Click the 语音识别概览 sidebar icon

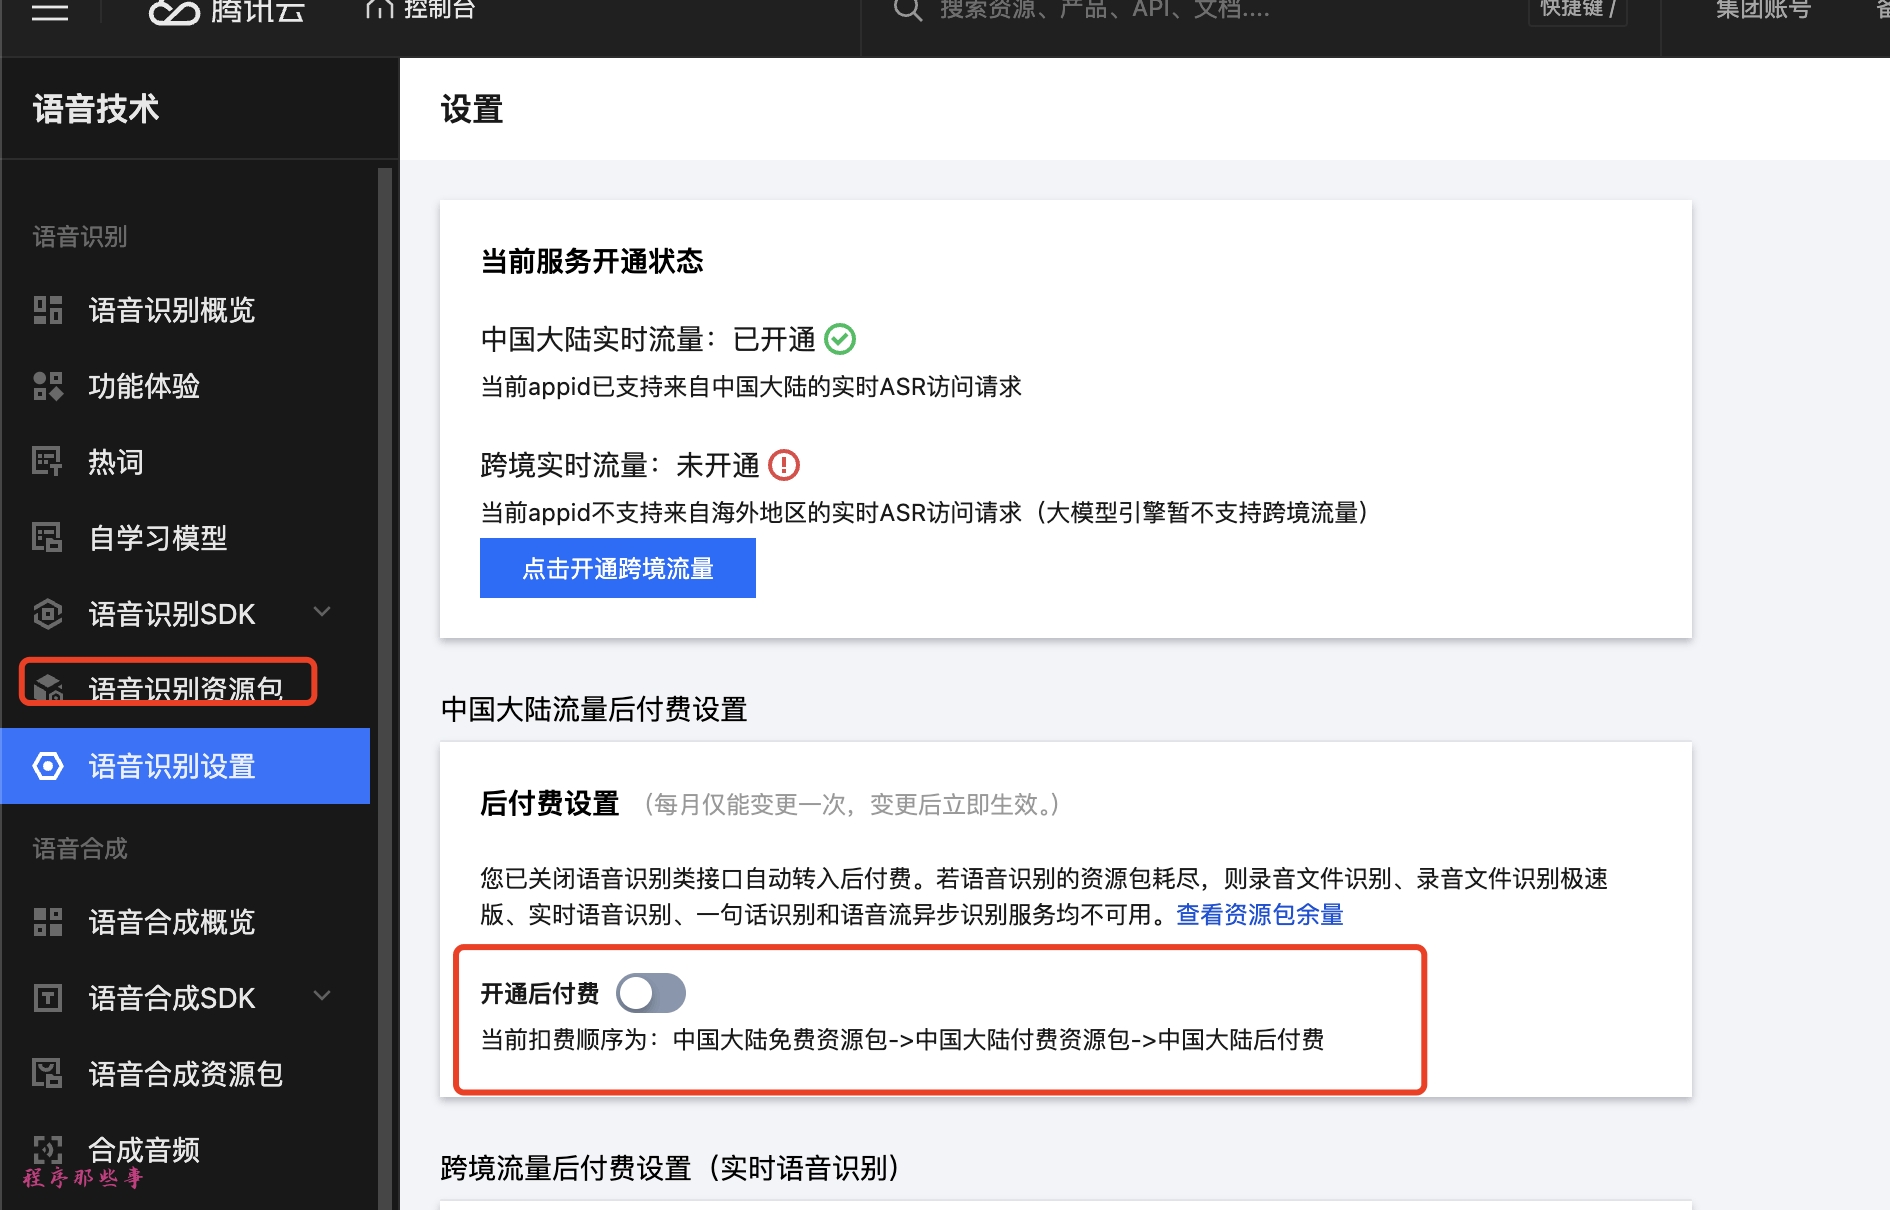point(47,310)
